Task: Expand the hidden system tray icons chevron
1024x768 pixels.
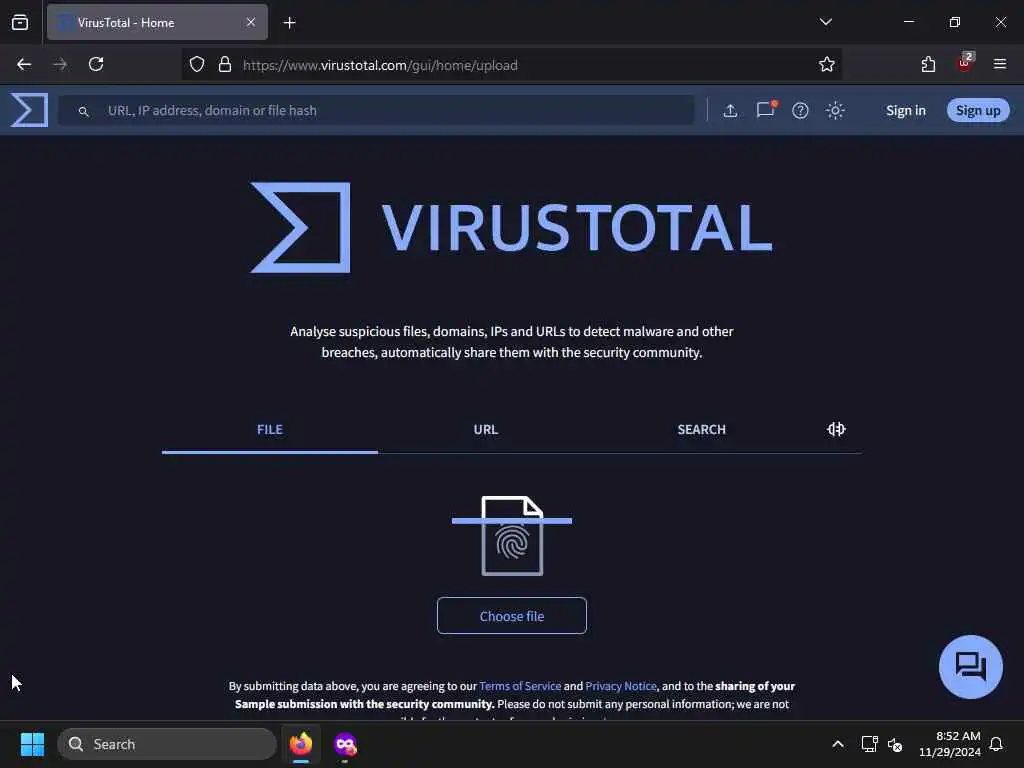Action: [x=838, y=744]
